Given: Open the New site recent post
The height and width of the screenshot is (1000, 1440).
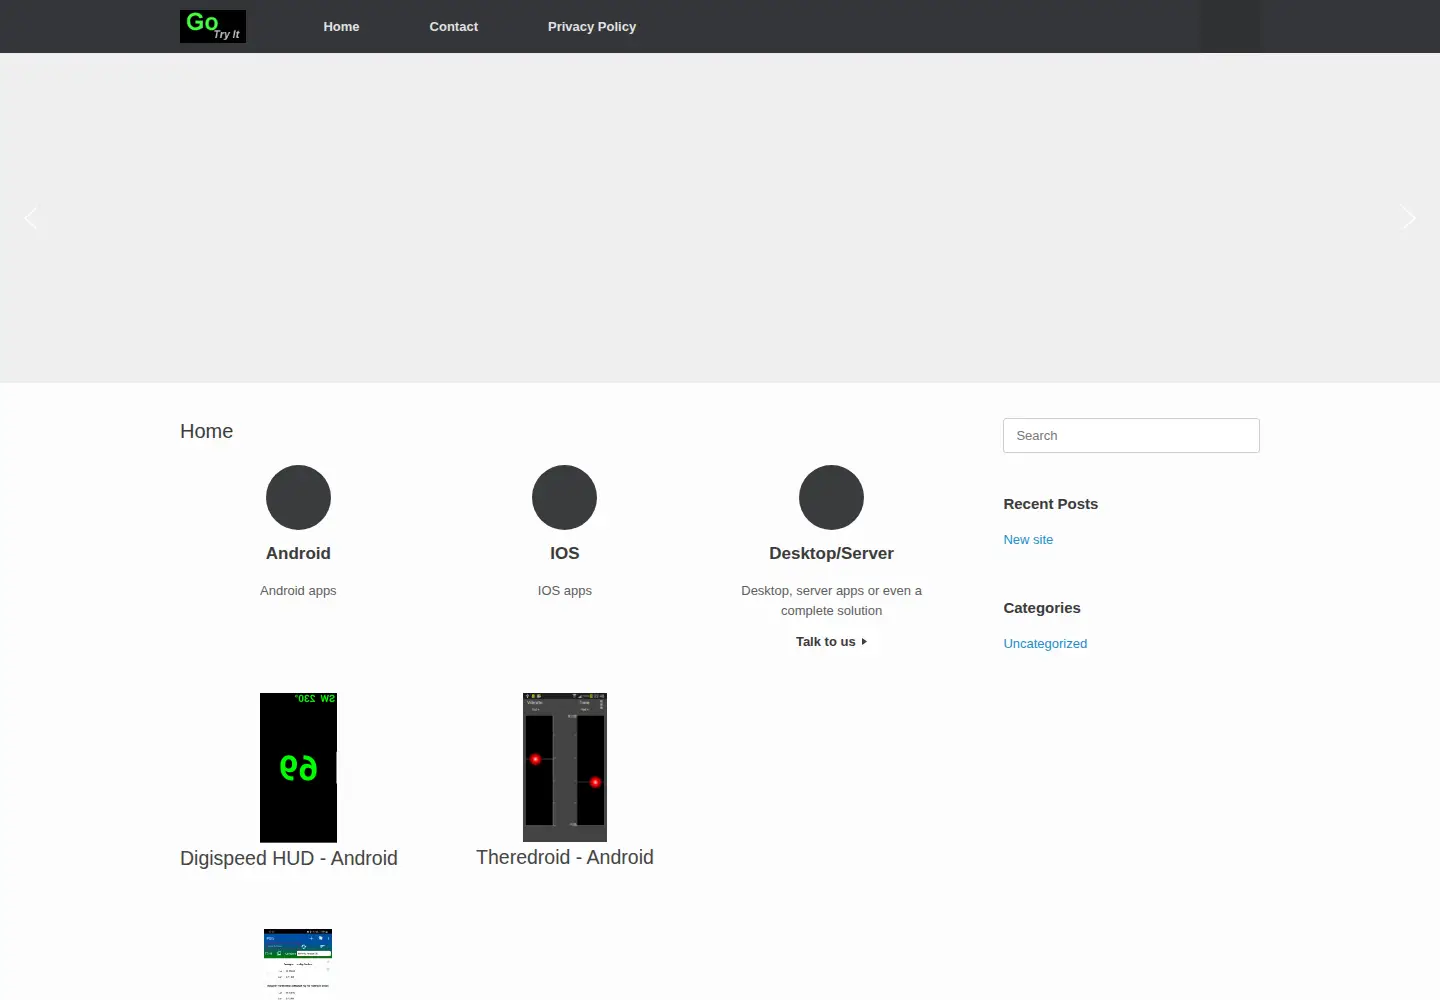Looking at the screenshot, I should [1028, 539].
